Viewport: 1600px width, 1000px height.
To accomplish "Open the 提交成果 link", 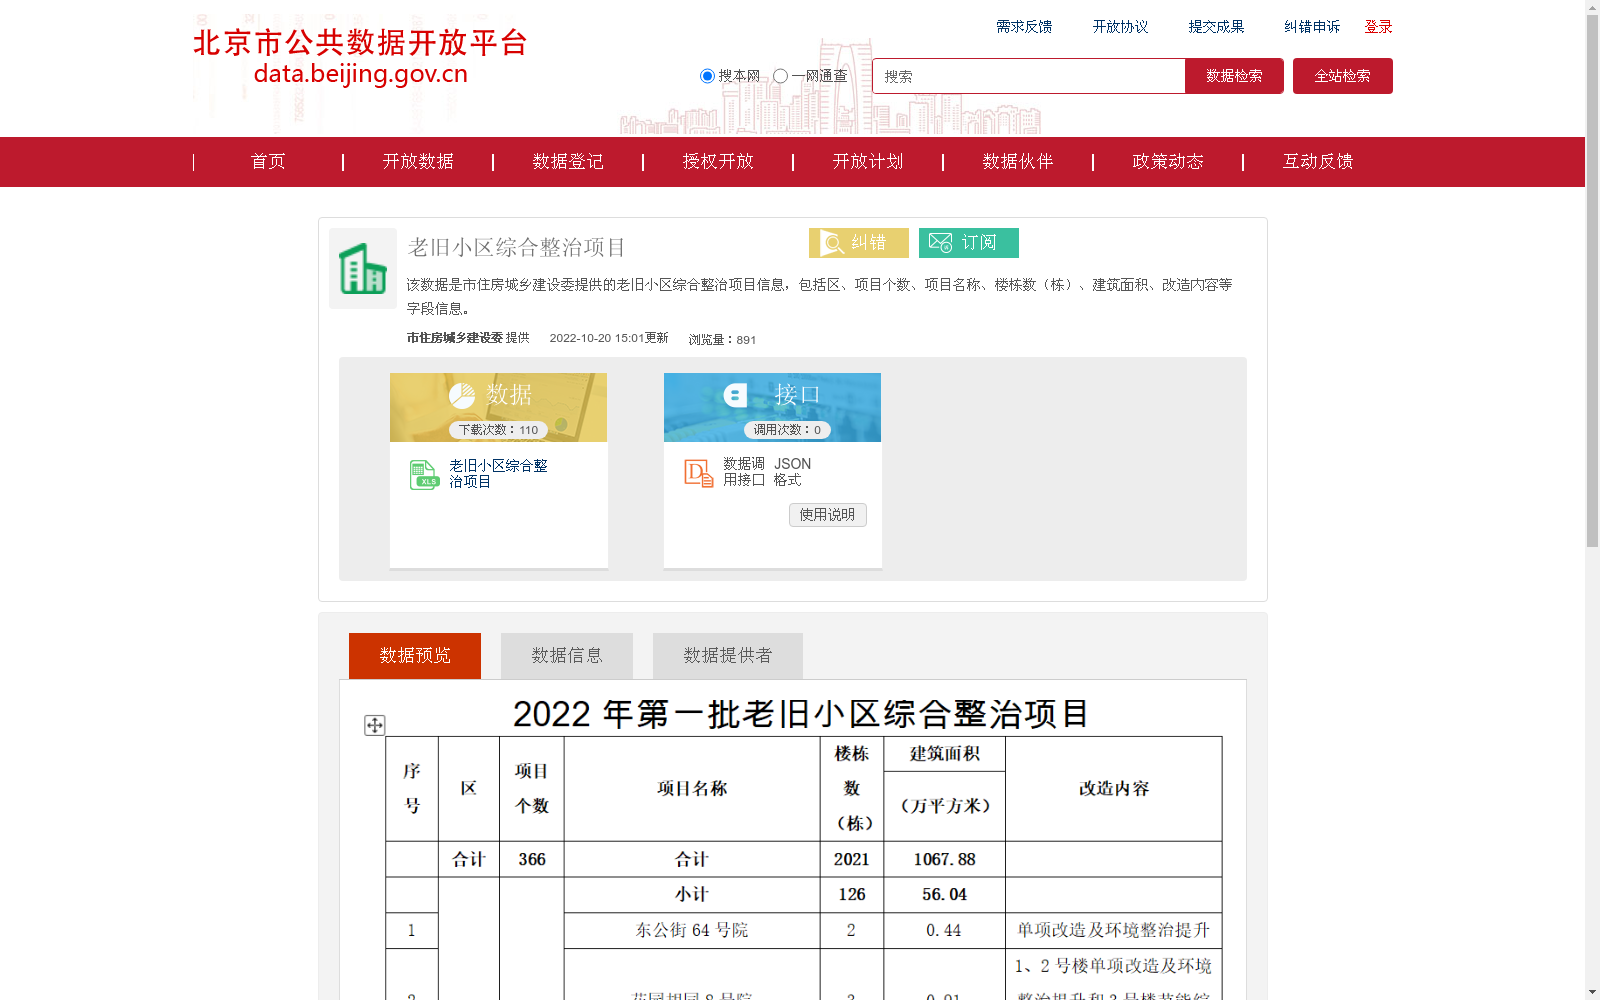I will 1216,27.
